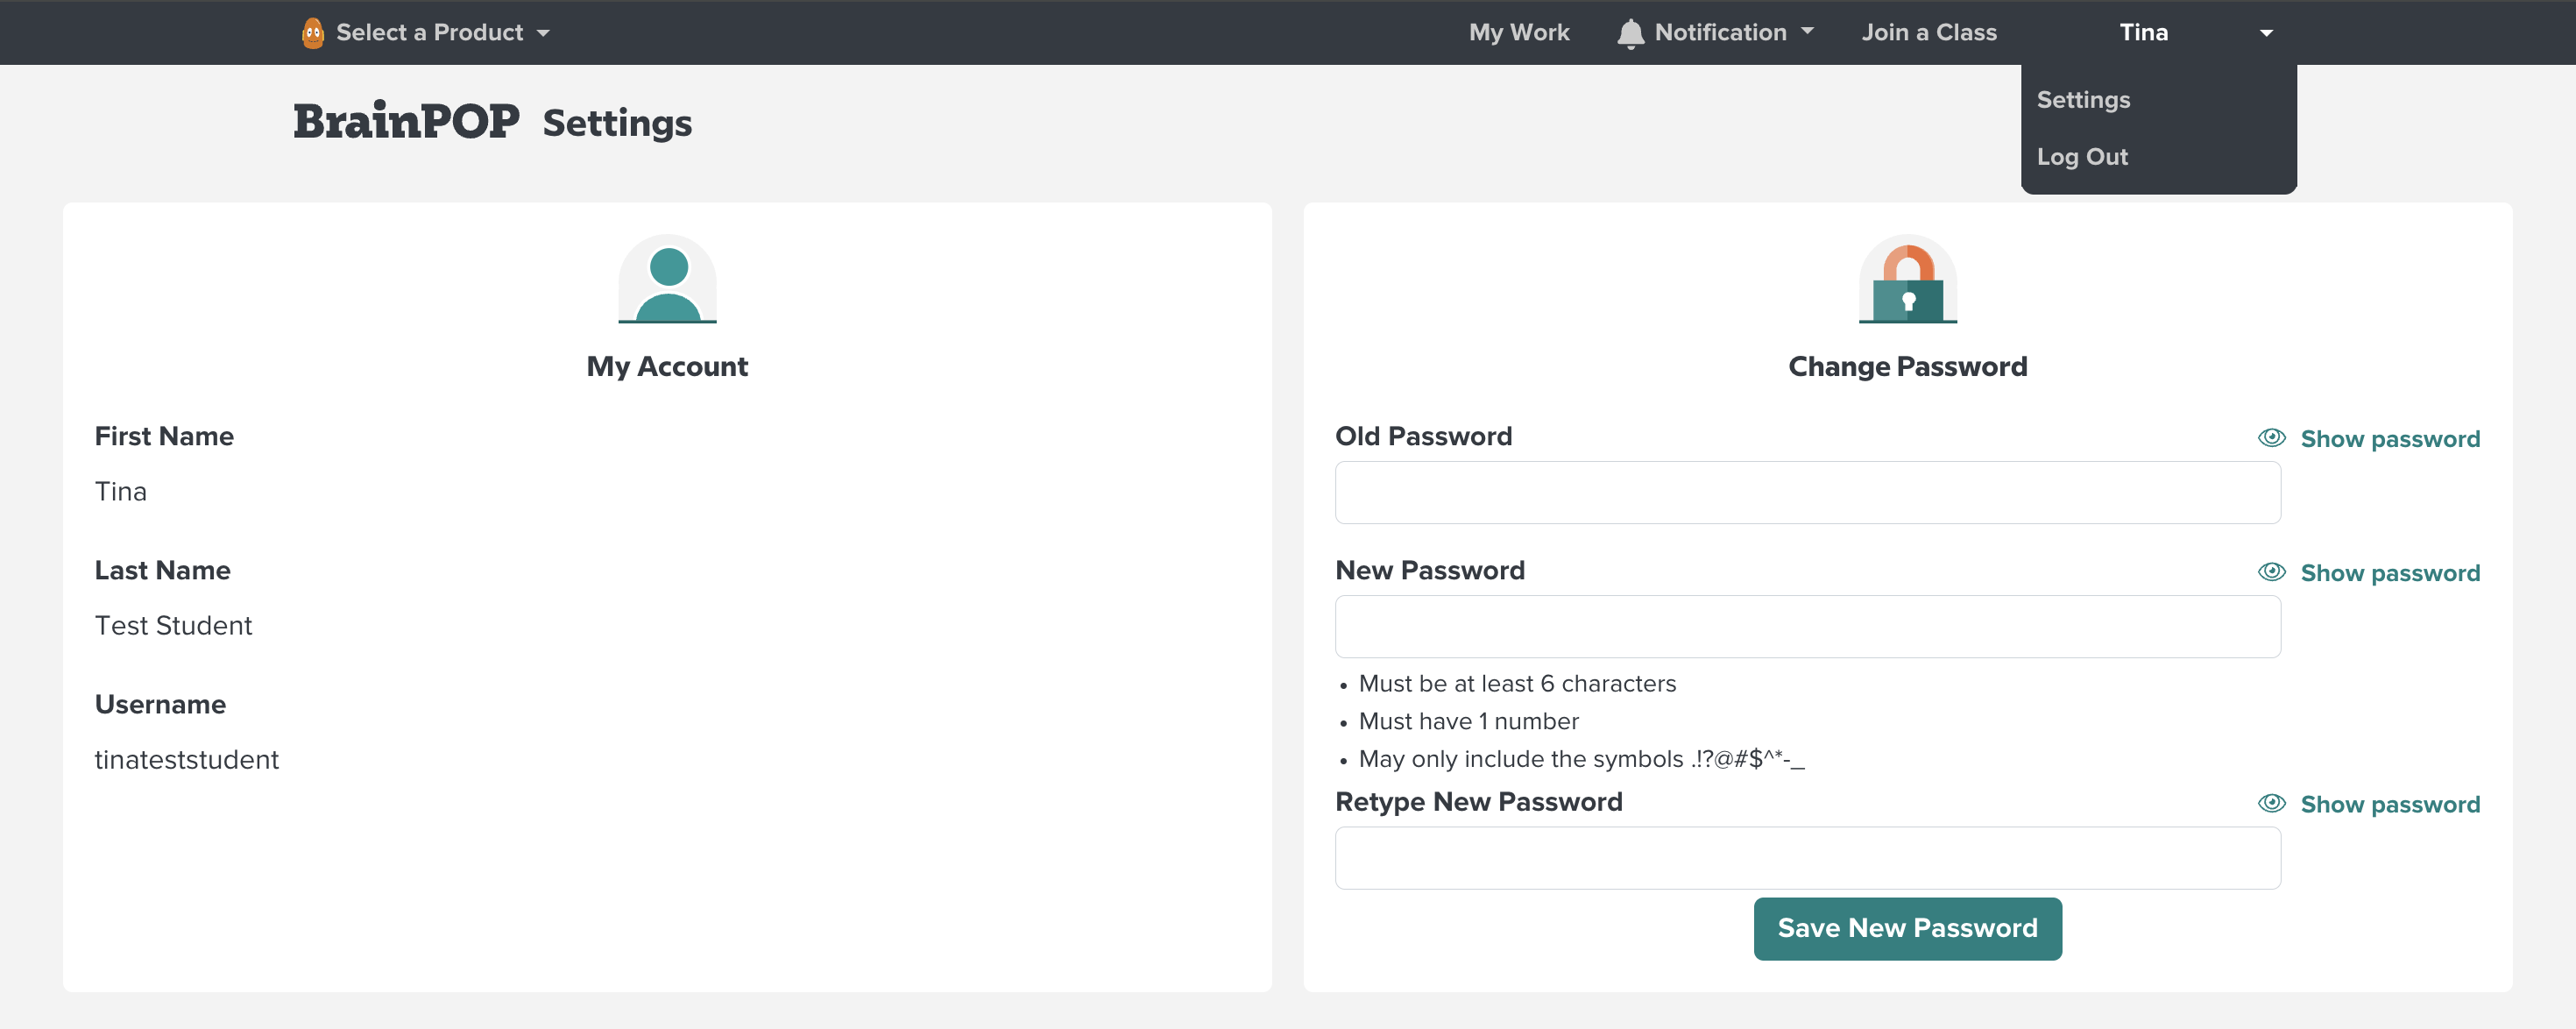Focus the New Password input field

pos(1807,626)
